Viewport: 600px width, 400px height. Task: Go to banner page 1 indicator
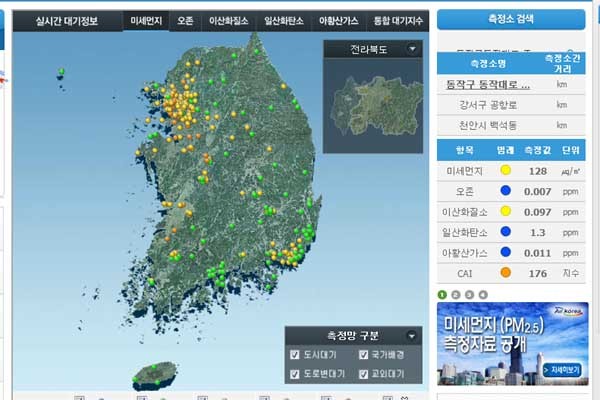(442, 295)
